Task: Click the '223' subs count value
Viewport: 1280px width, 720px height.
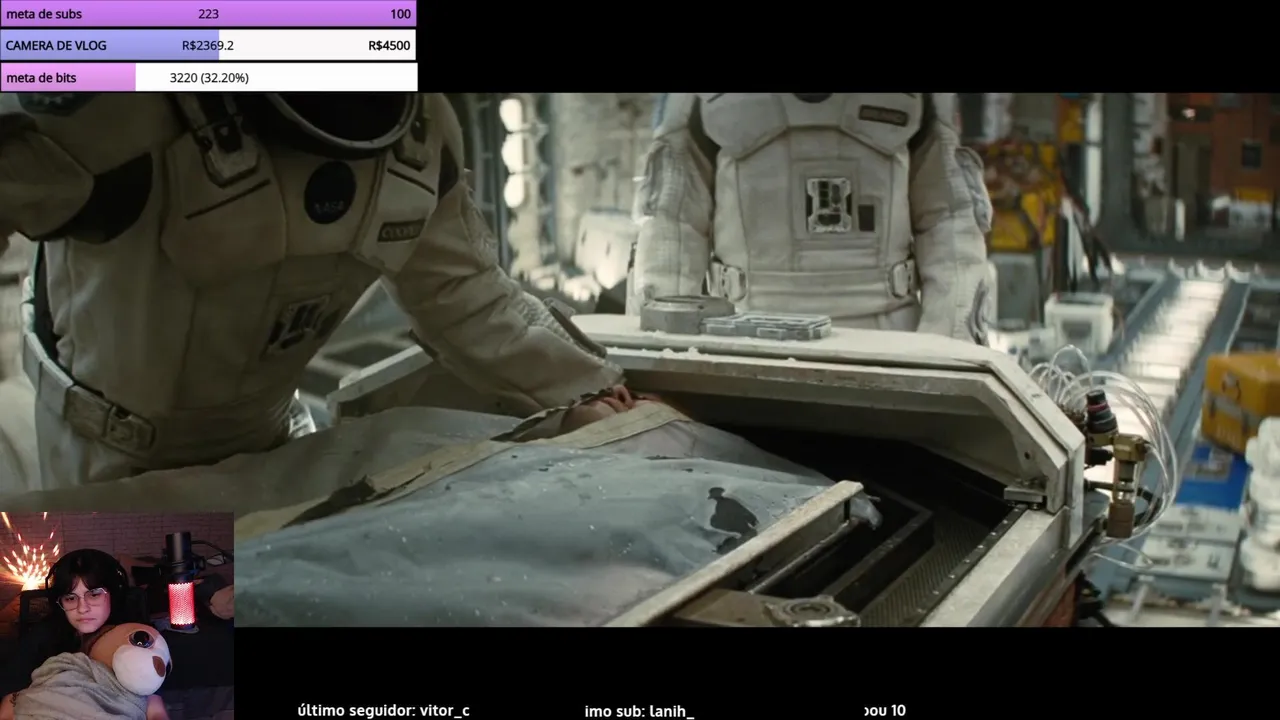Action: point(208,14)
